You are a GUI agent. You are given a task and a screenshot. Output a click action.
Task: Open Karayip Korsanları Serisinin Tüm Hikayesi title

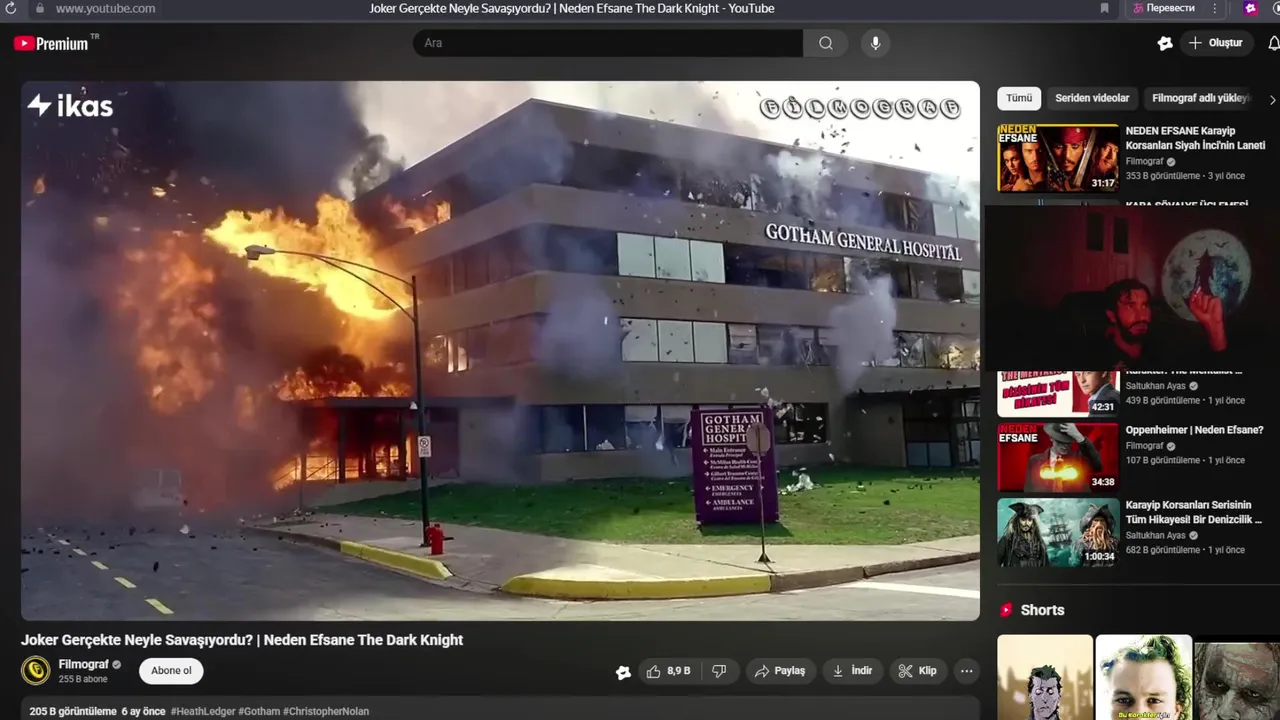coord(1194,512)
